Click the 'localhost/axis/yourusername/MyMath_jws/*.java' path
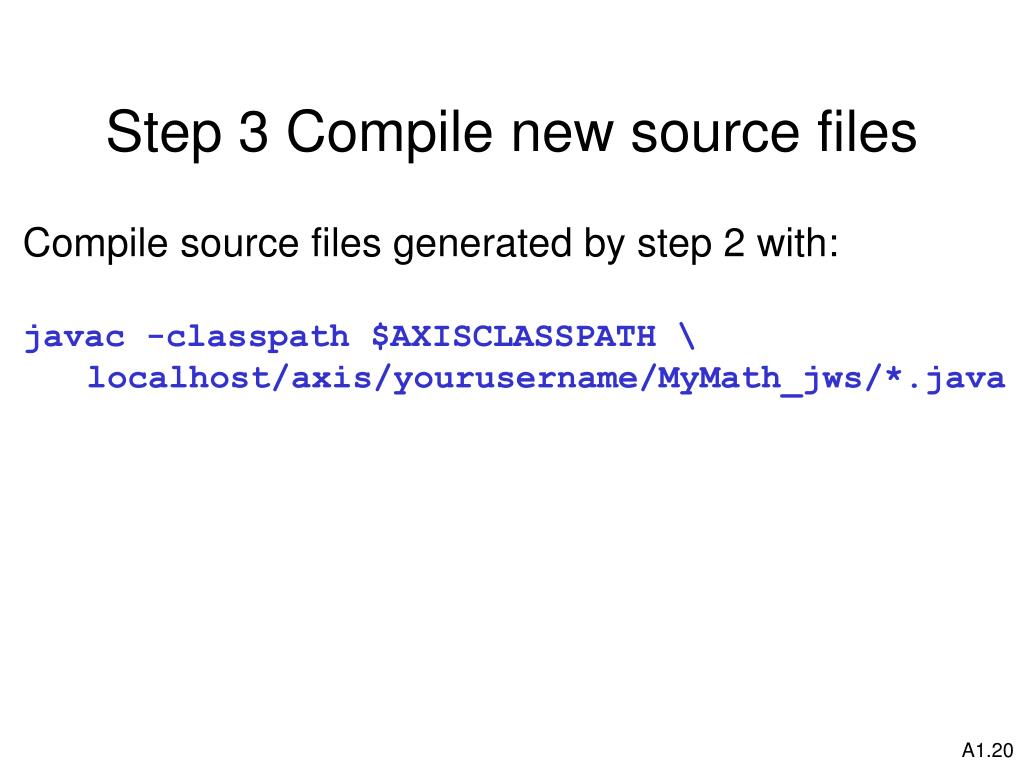 coord(547,379)
